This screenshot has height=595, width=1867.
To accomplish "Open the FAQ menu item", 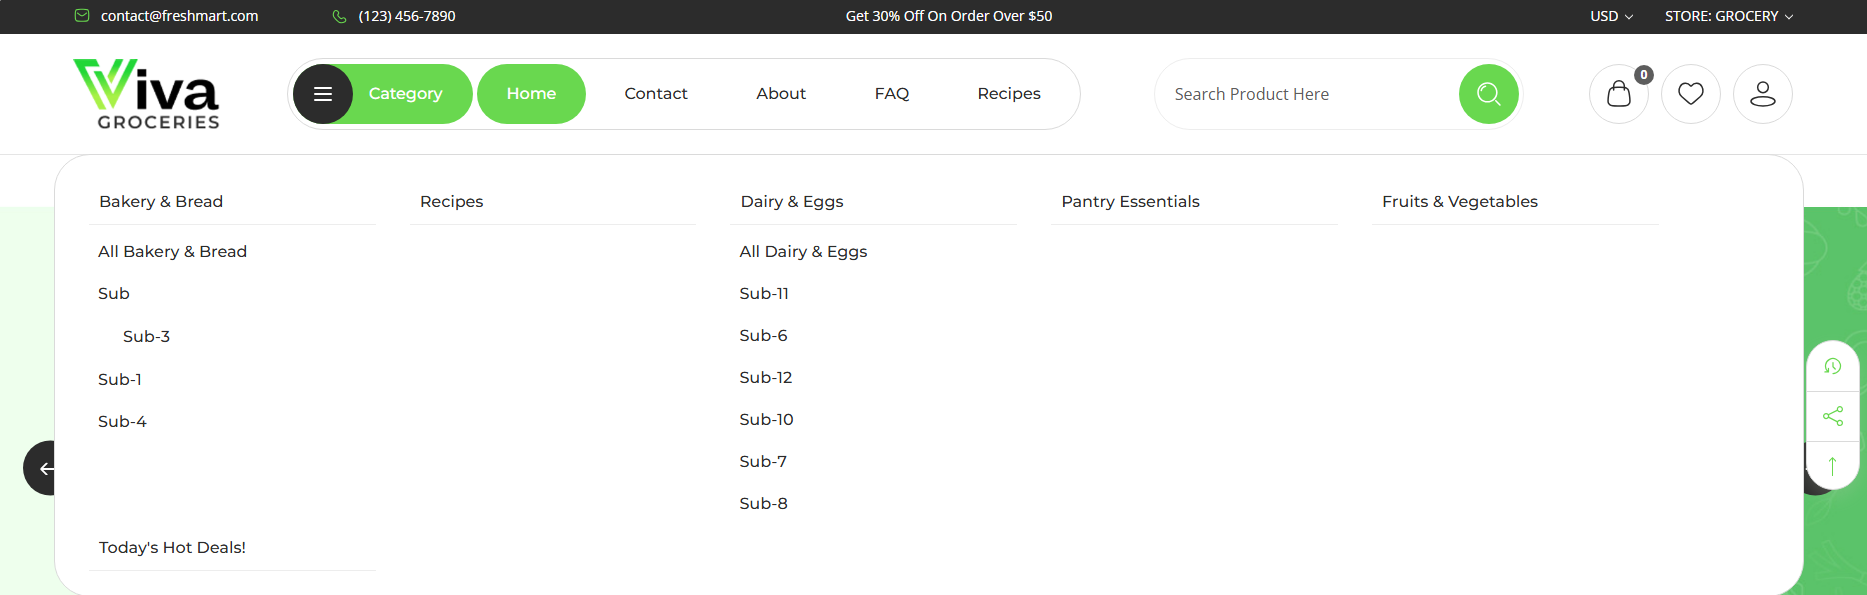I will click(891, 94).
